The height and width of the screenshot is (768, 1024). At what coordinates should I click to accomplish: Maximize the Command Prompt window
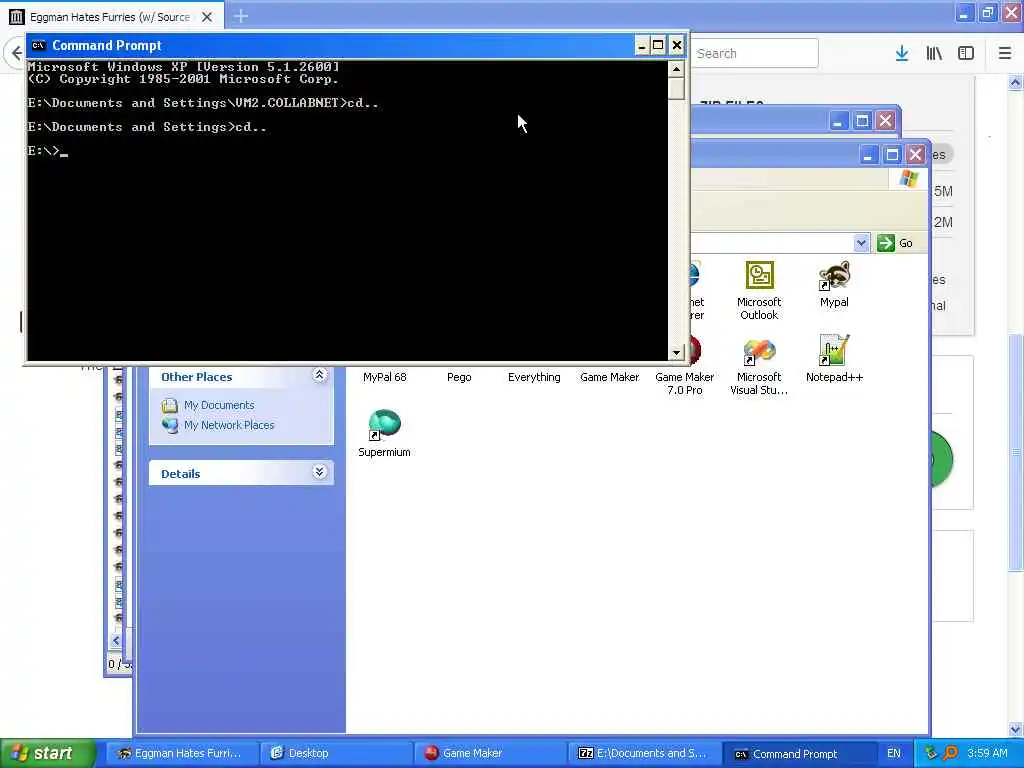658,45
